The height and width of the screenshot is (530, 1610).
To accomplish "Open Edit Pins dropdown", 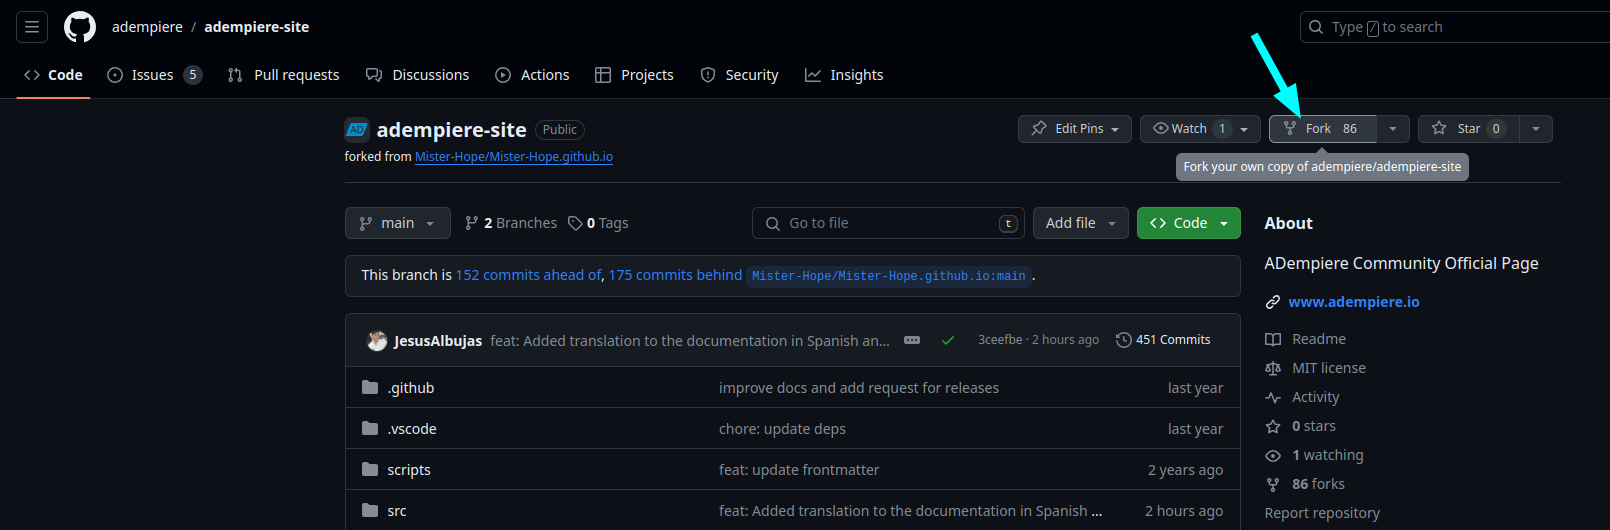I will [1075, 129].
